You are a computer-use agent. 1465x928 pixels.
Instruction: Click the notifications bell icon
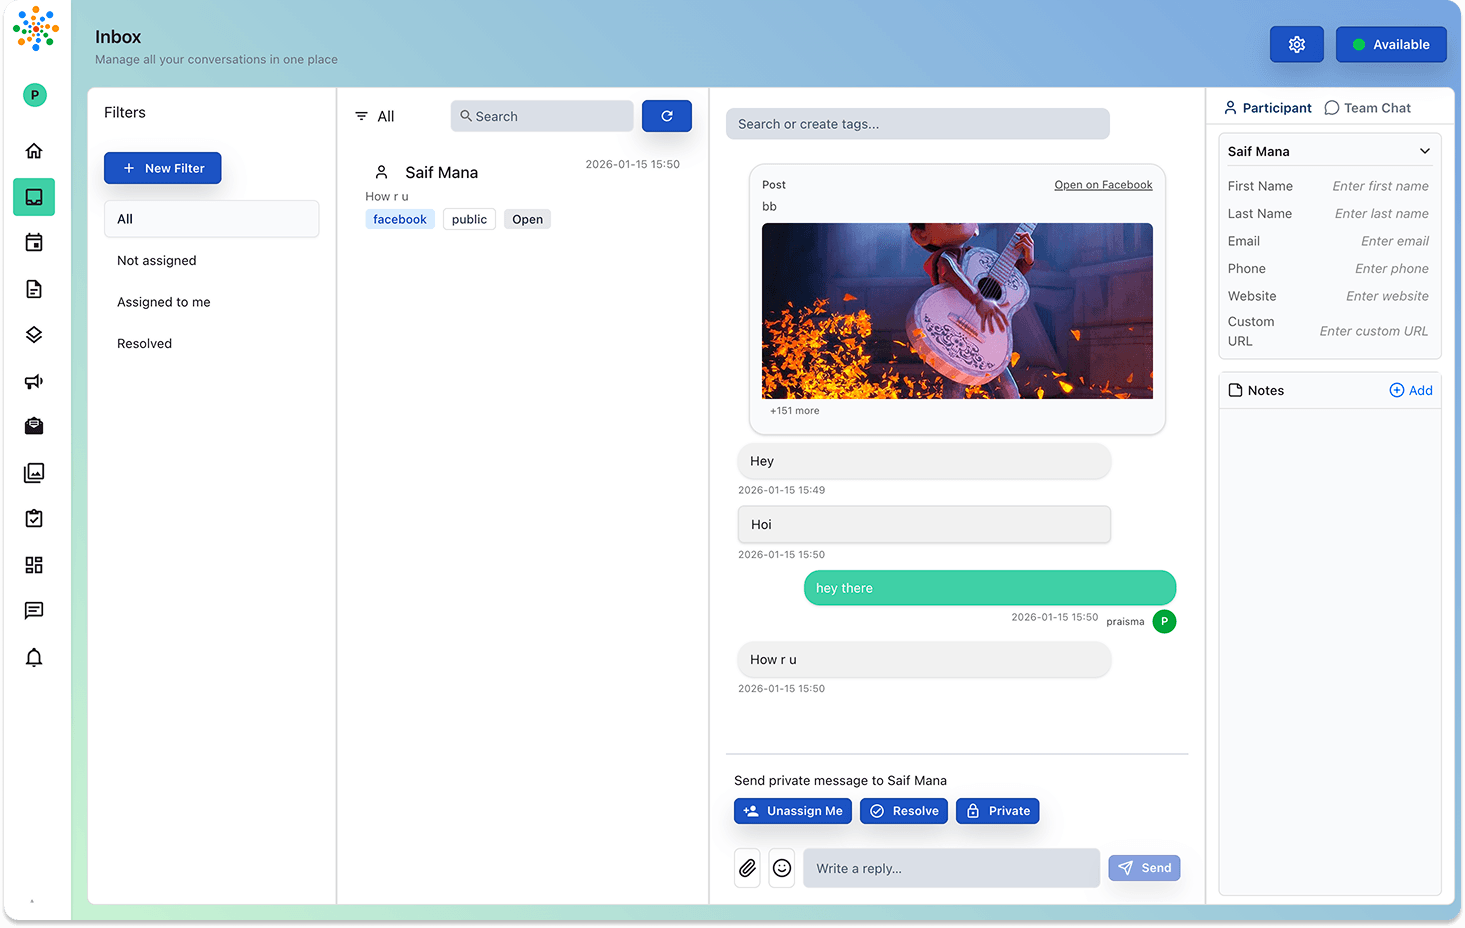[x=34, y=657]
